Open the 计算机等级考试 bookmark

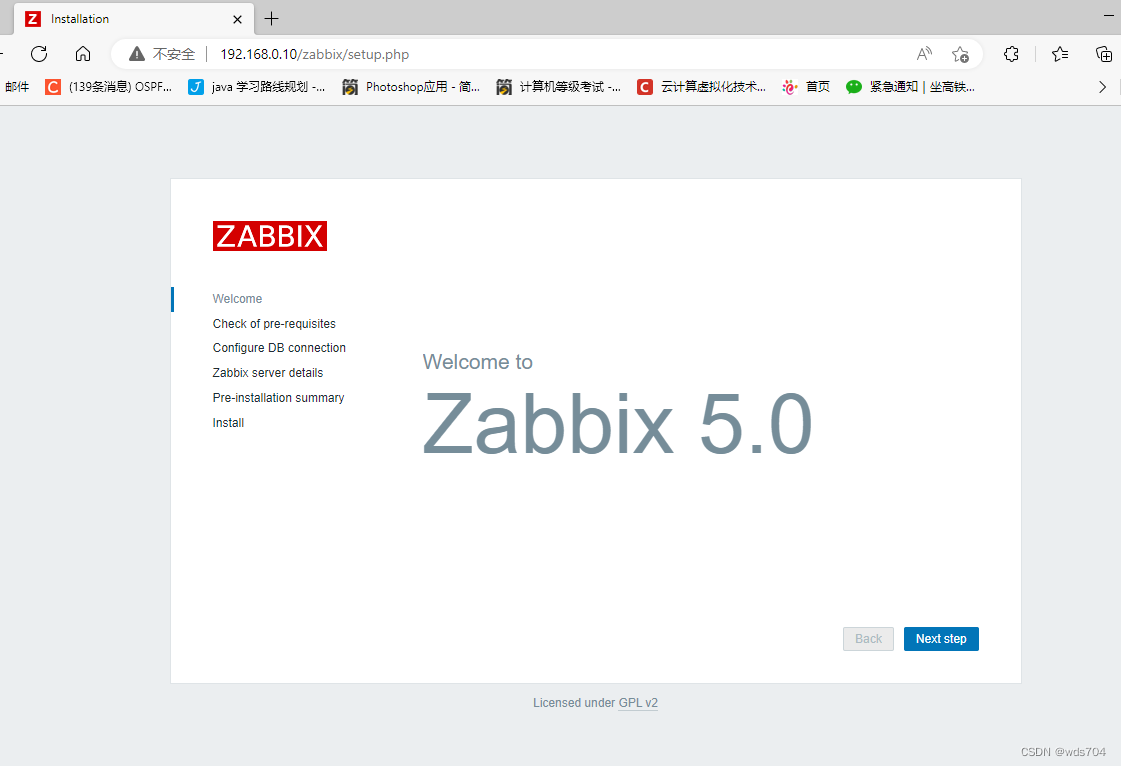[558, 87]
